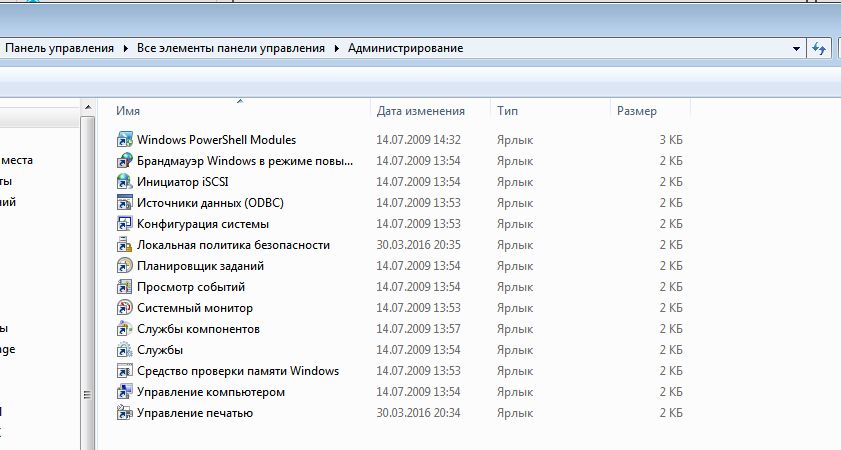This screenshot has width=841, height=450.
Task: Select the Управление компьютером name
Action: point(211,392)
